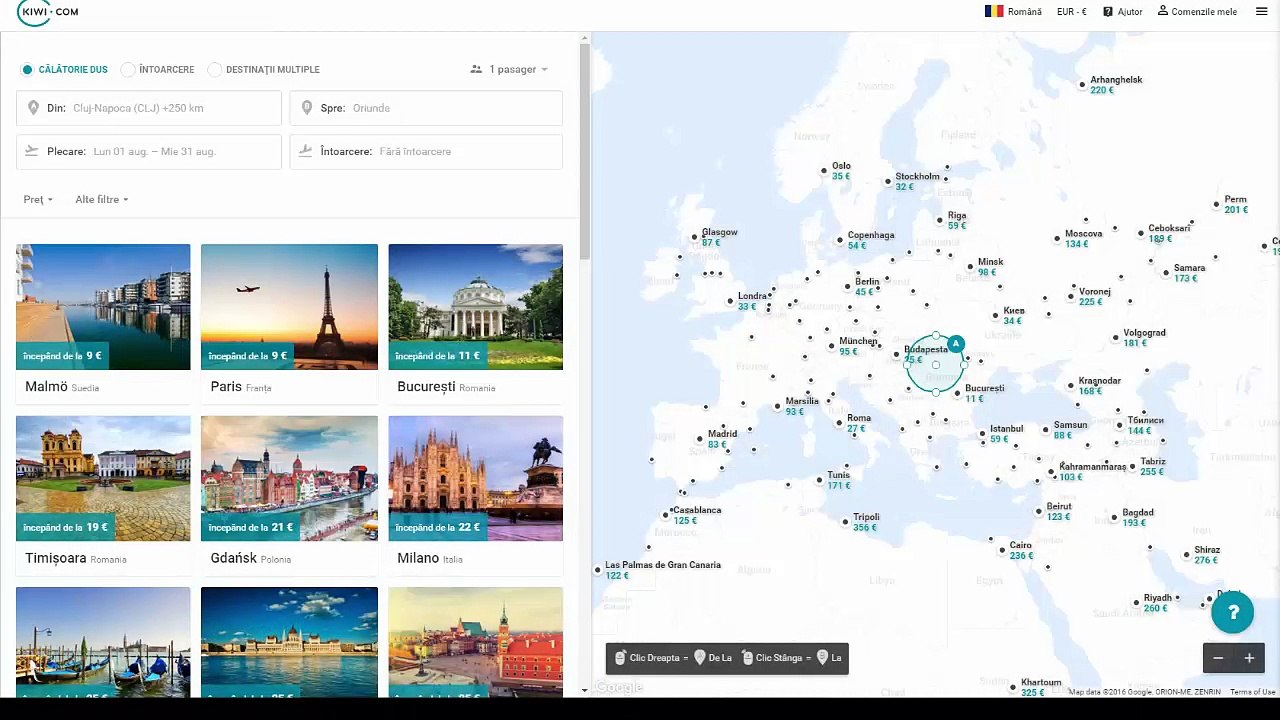Open the Plecare departure date field
Screen dimensions: 1280x720
pos(149,152)
